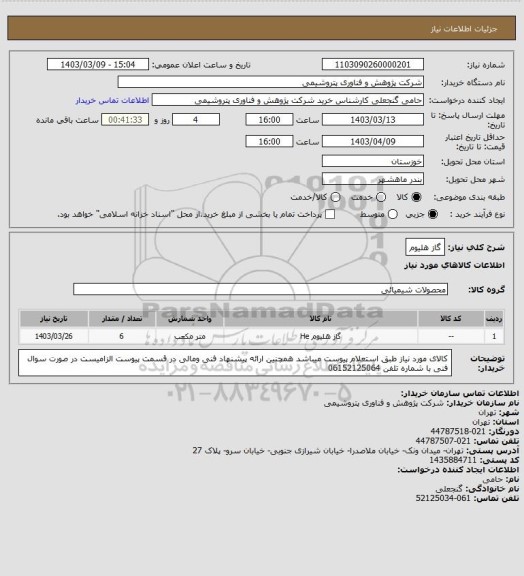524x576 pixels.
Task: Click the request creator field
Action: (x=288, y=100)
